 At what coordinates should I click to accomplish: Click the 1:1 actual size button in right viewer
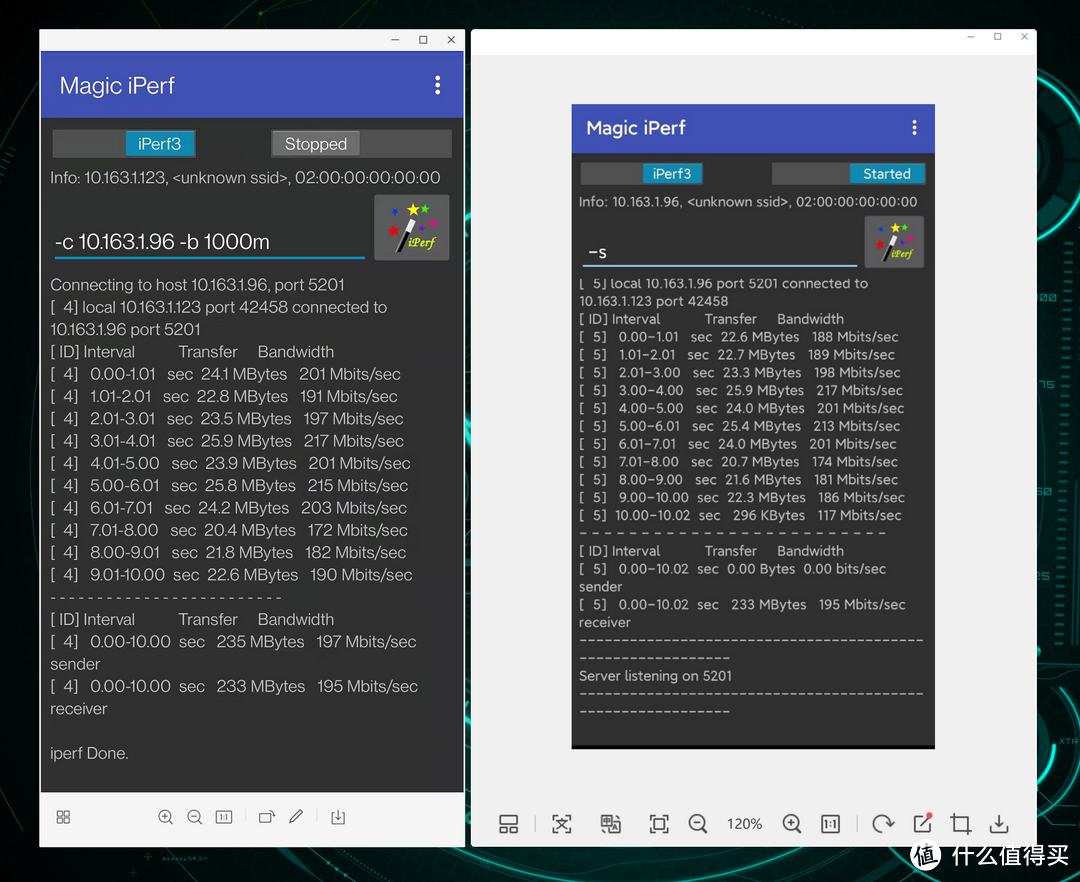tap(830, 824)
